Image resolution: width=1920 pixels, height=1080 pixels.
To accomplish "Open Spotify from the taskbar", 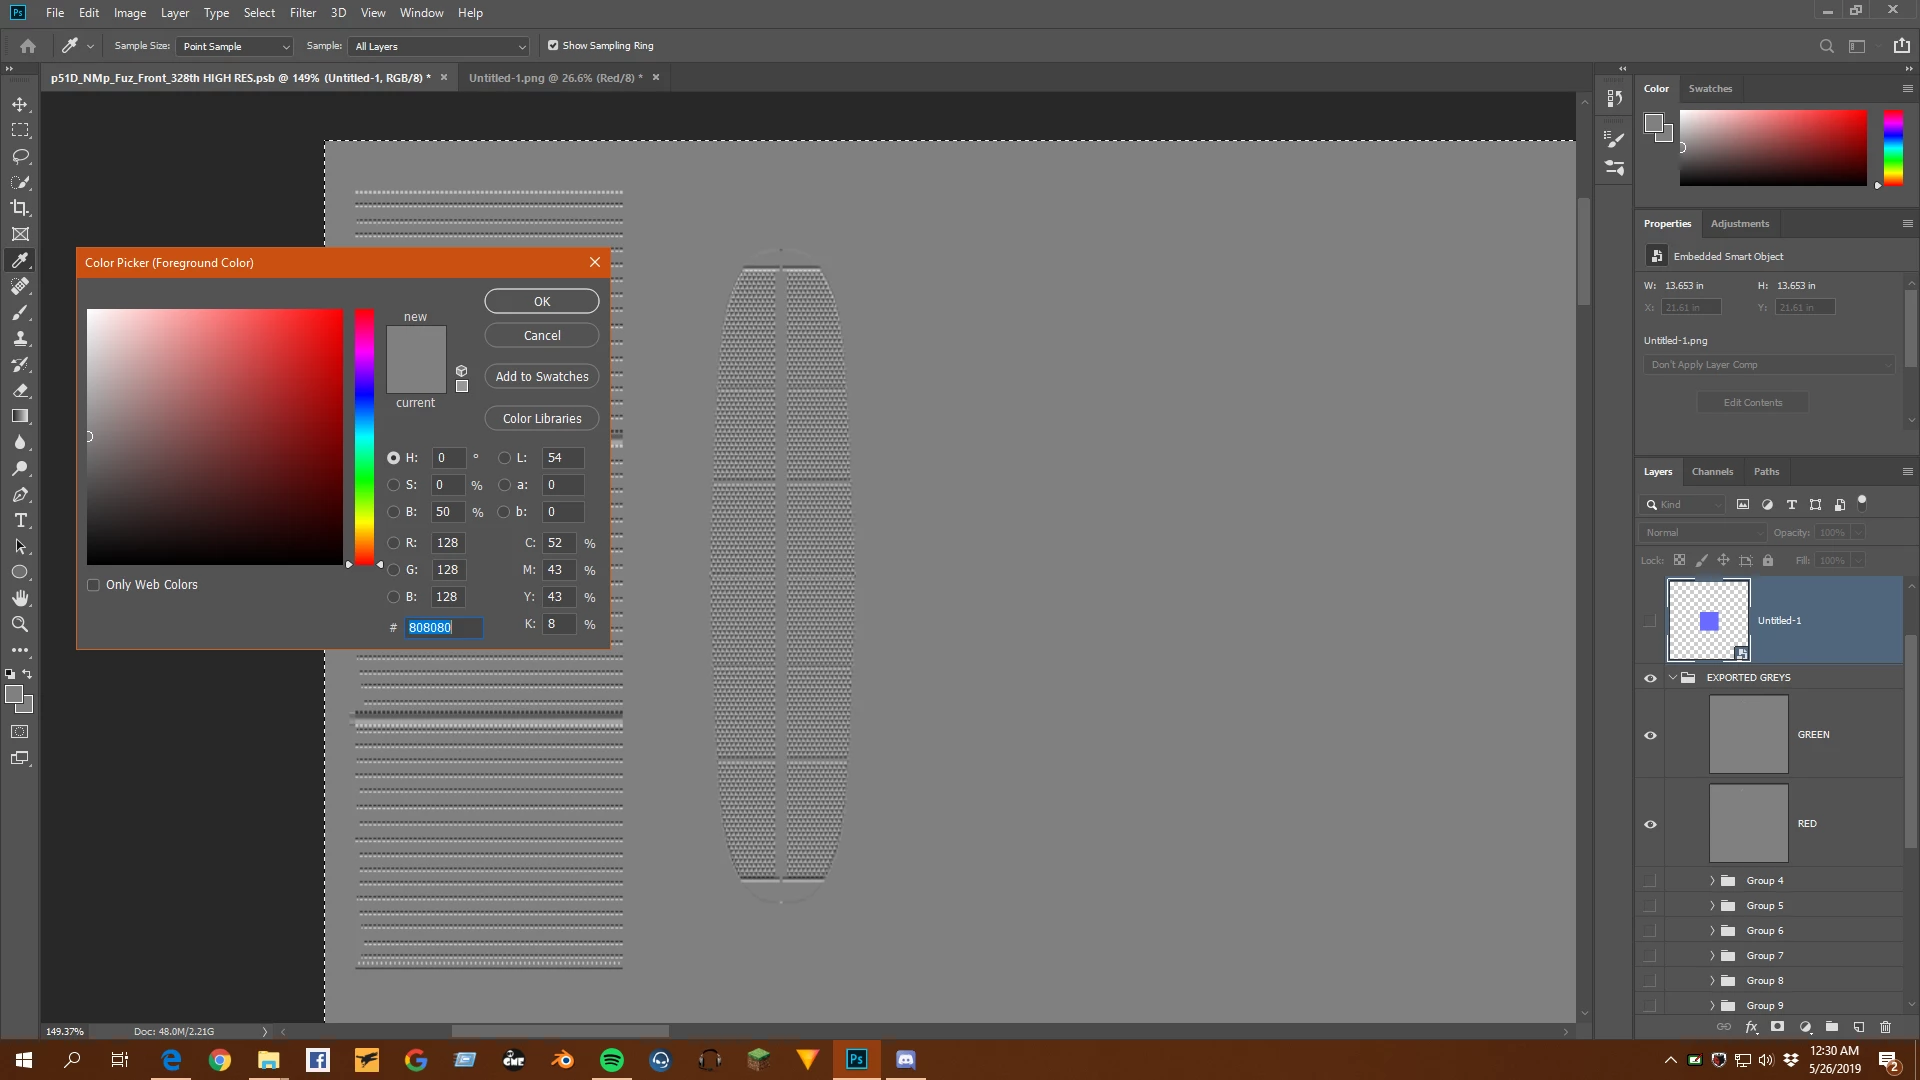I will tap(611, 1060).
